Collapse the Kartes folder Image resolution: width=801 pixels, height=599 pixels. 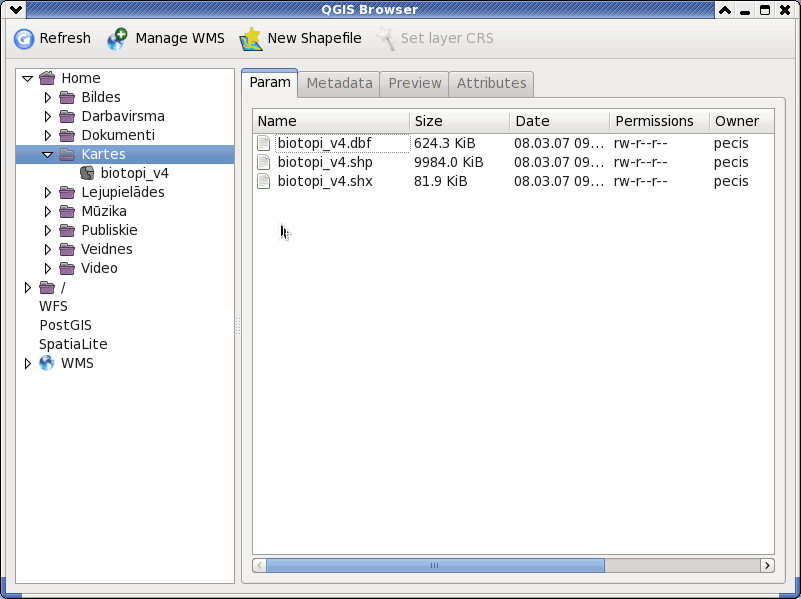[x=48, y=154]
